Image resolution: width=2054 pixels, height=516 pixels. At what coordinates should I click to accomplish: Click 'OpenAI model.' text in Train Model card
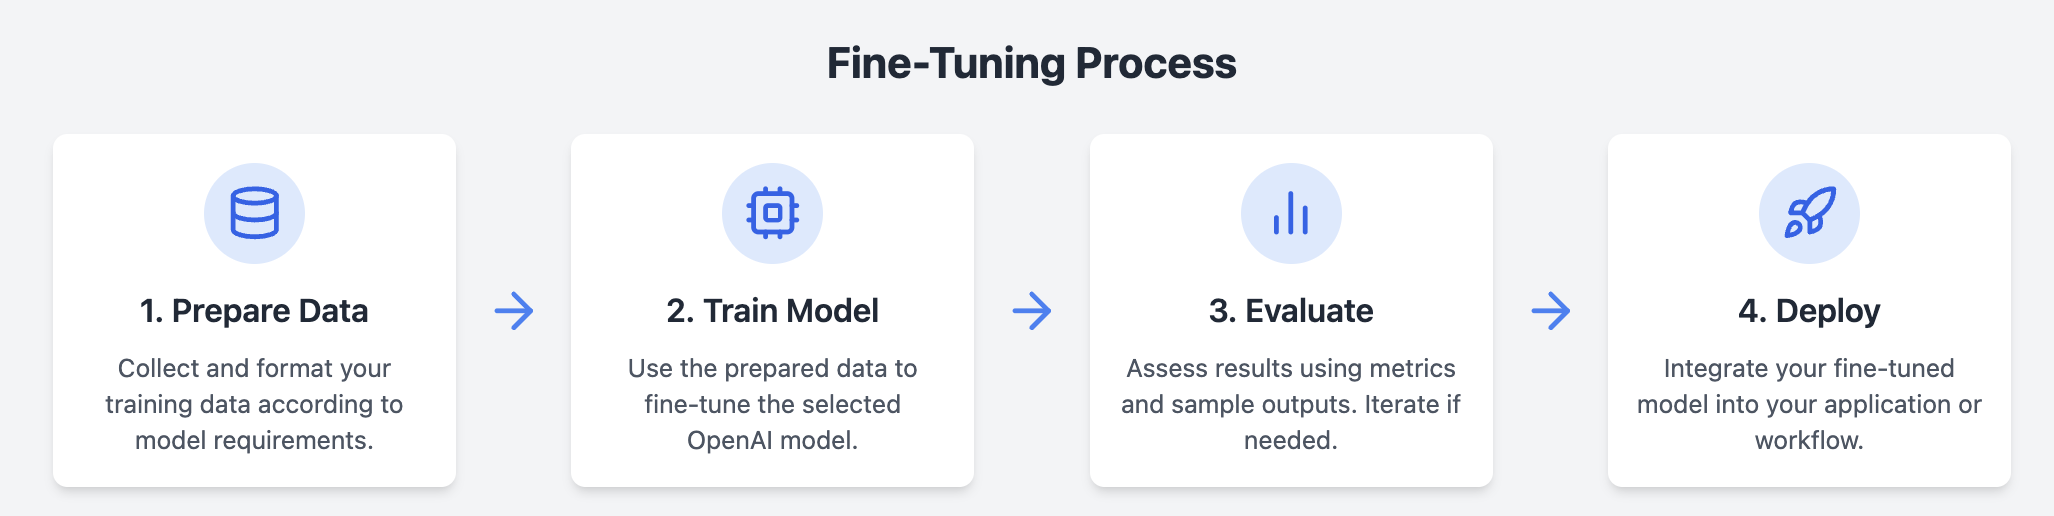(772, 440)
